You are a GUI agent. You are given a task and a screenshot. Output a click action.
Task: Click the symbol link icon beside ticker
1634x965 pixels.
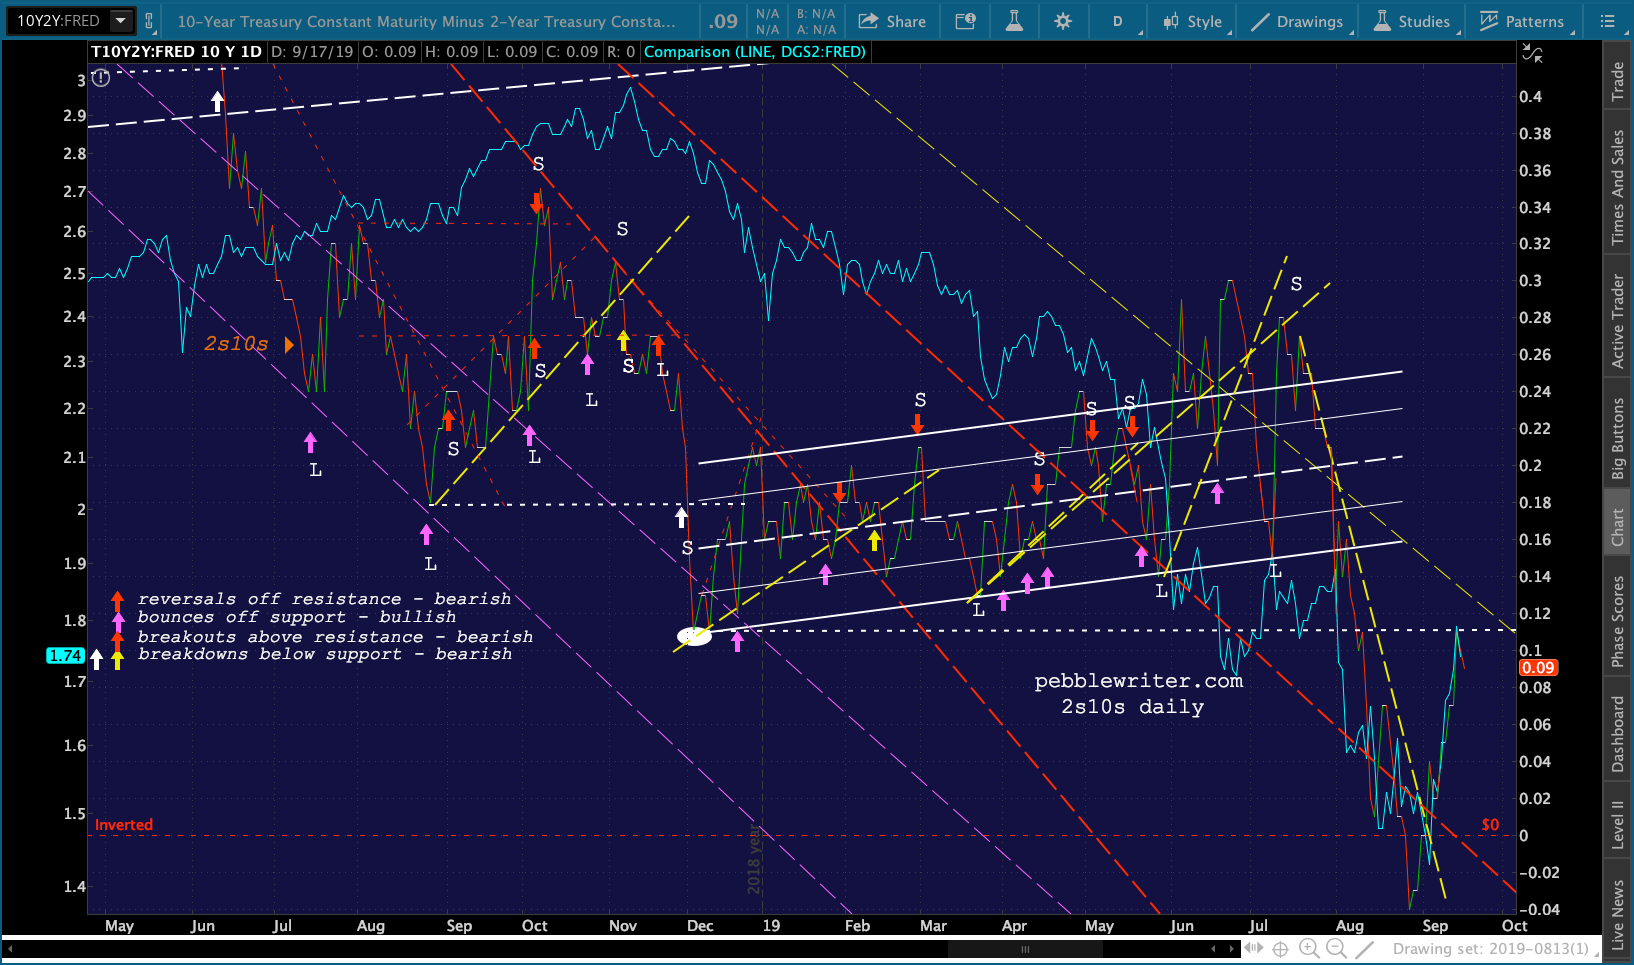click(x=149, y=20)
